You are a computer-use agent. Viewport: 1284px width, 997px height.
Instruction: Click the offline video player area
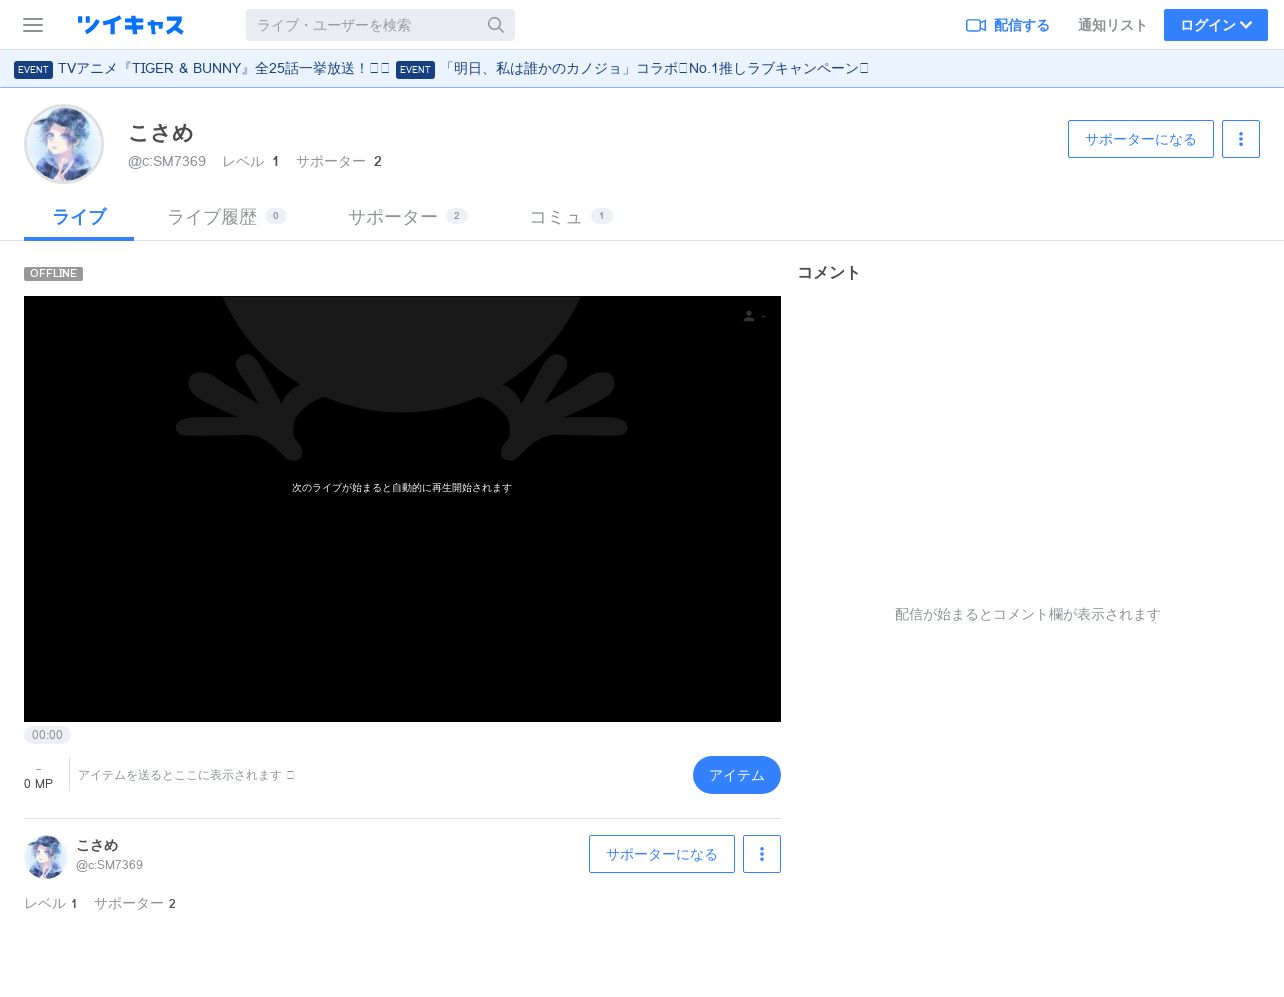tap(402, 509)
